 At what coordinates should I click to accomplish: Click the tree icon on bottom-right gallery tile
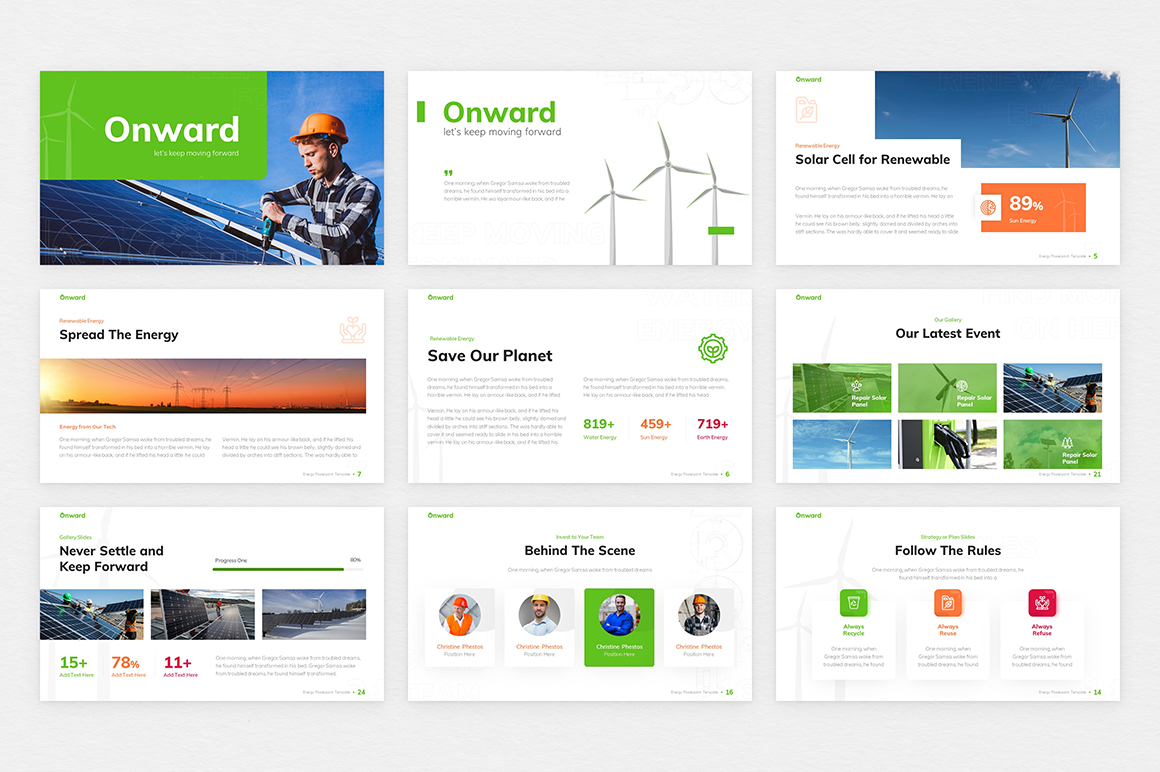point(1068,442)
